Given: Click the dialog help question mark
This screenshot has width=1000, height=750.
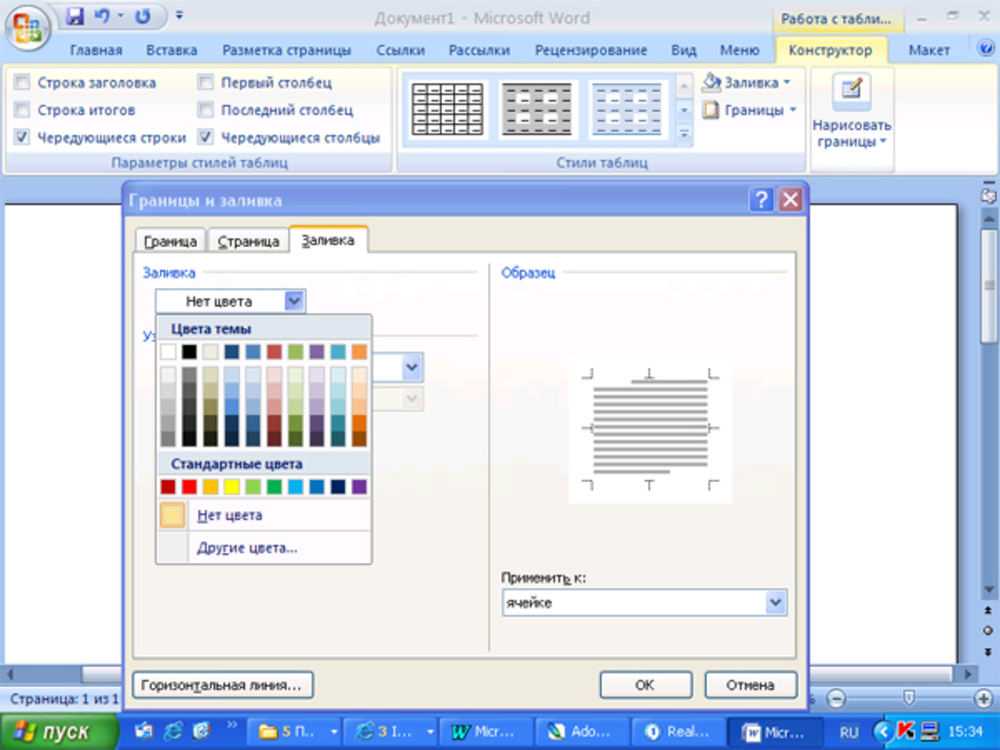Looking at the screenshot, I should pos(761,200).
